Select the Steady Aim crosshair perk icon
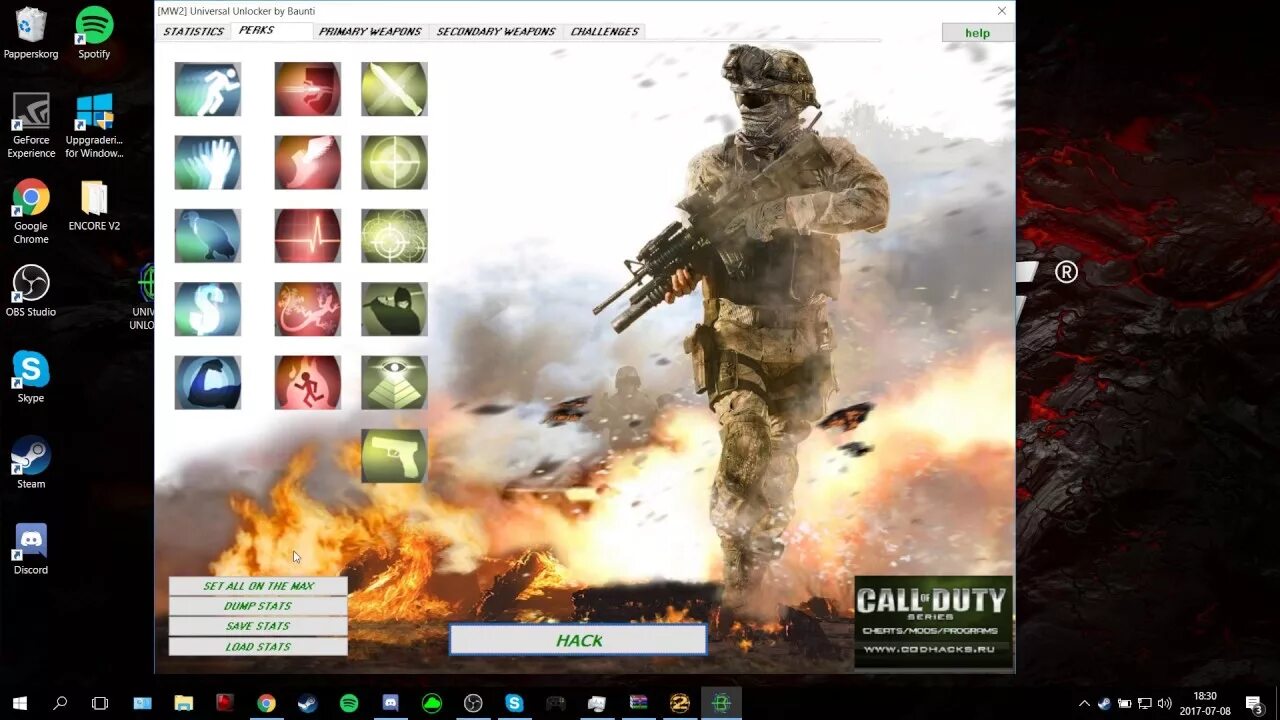 [x=394, y=162]
